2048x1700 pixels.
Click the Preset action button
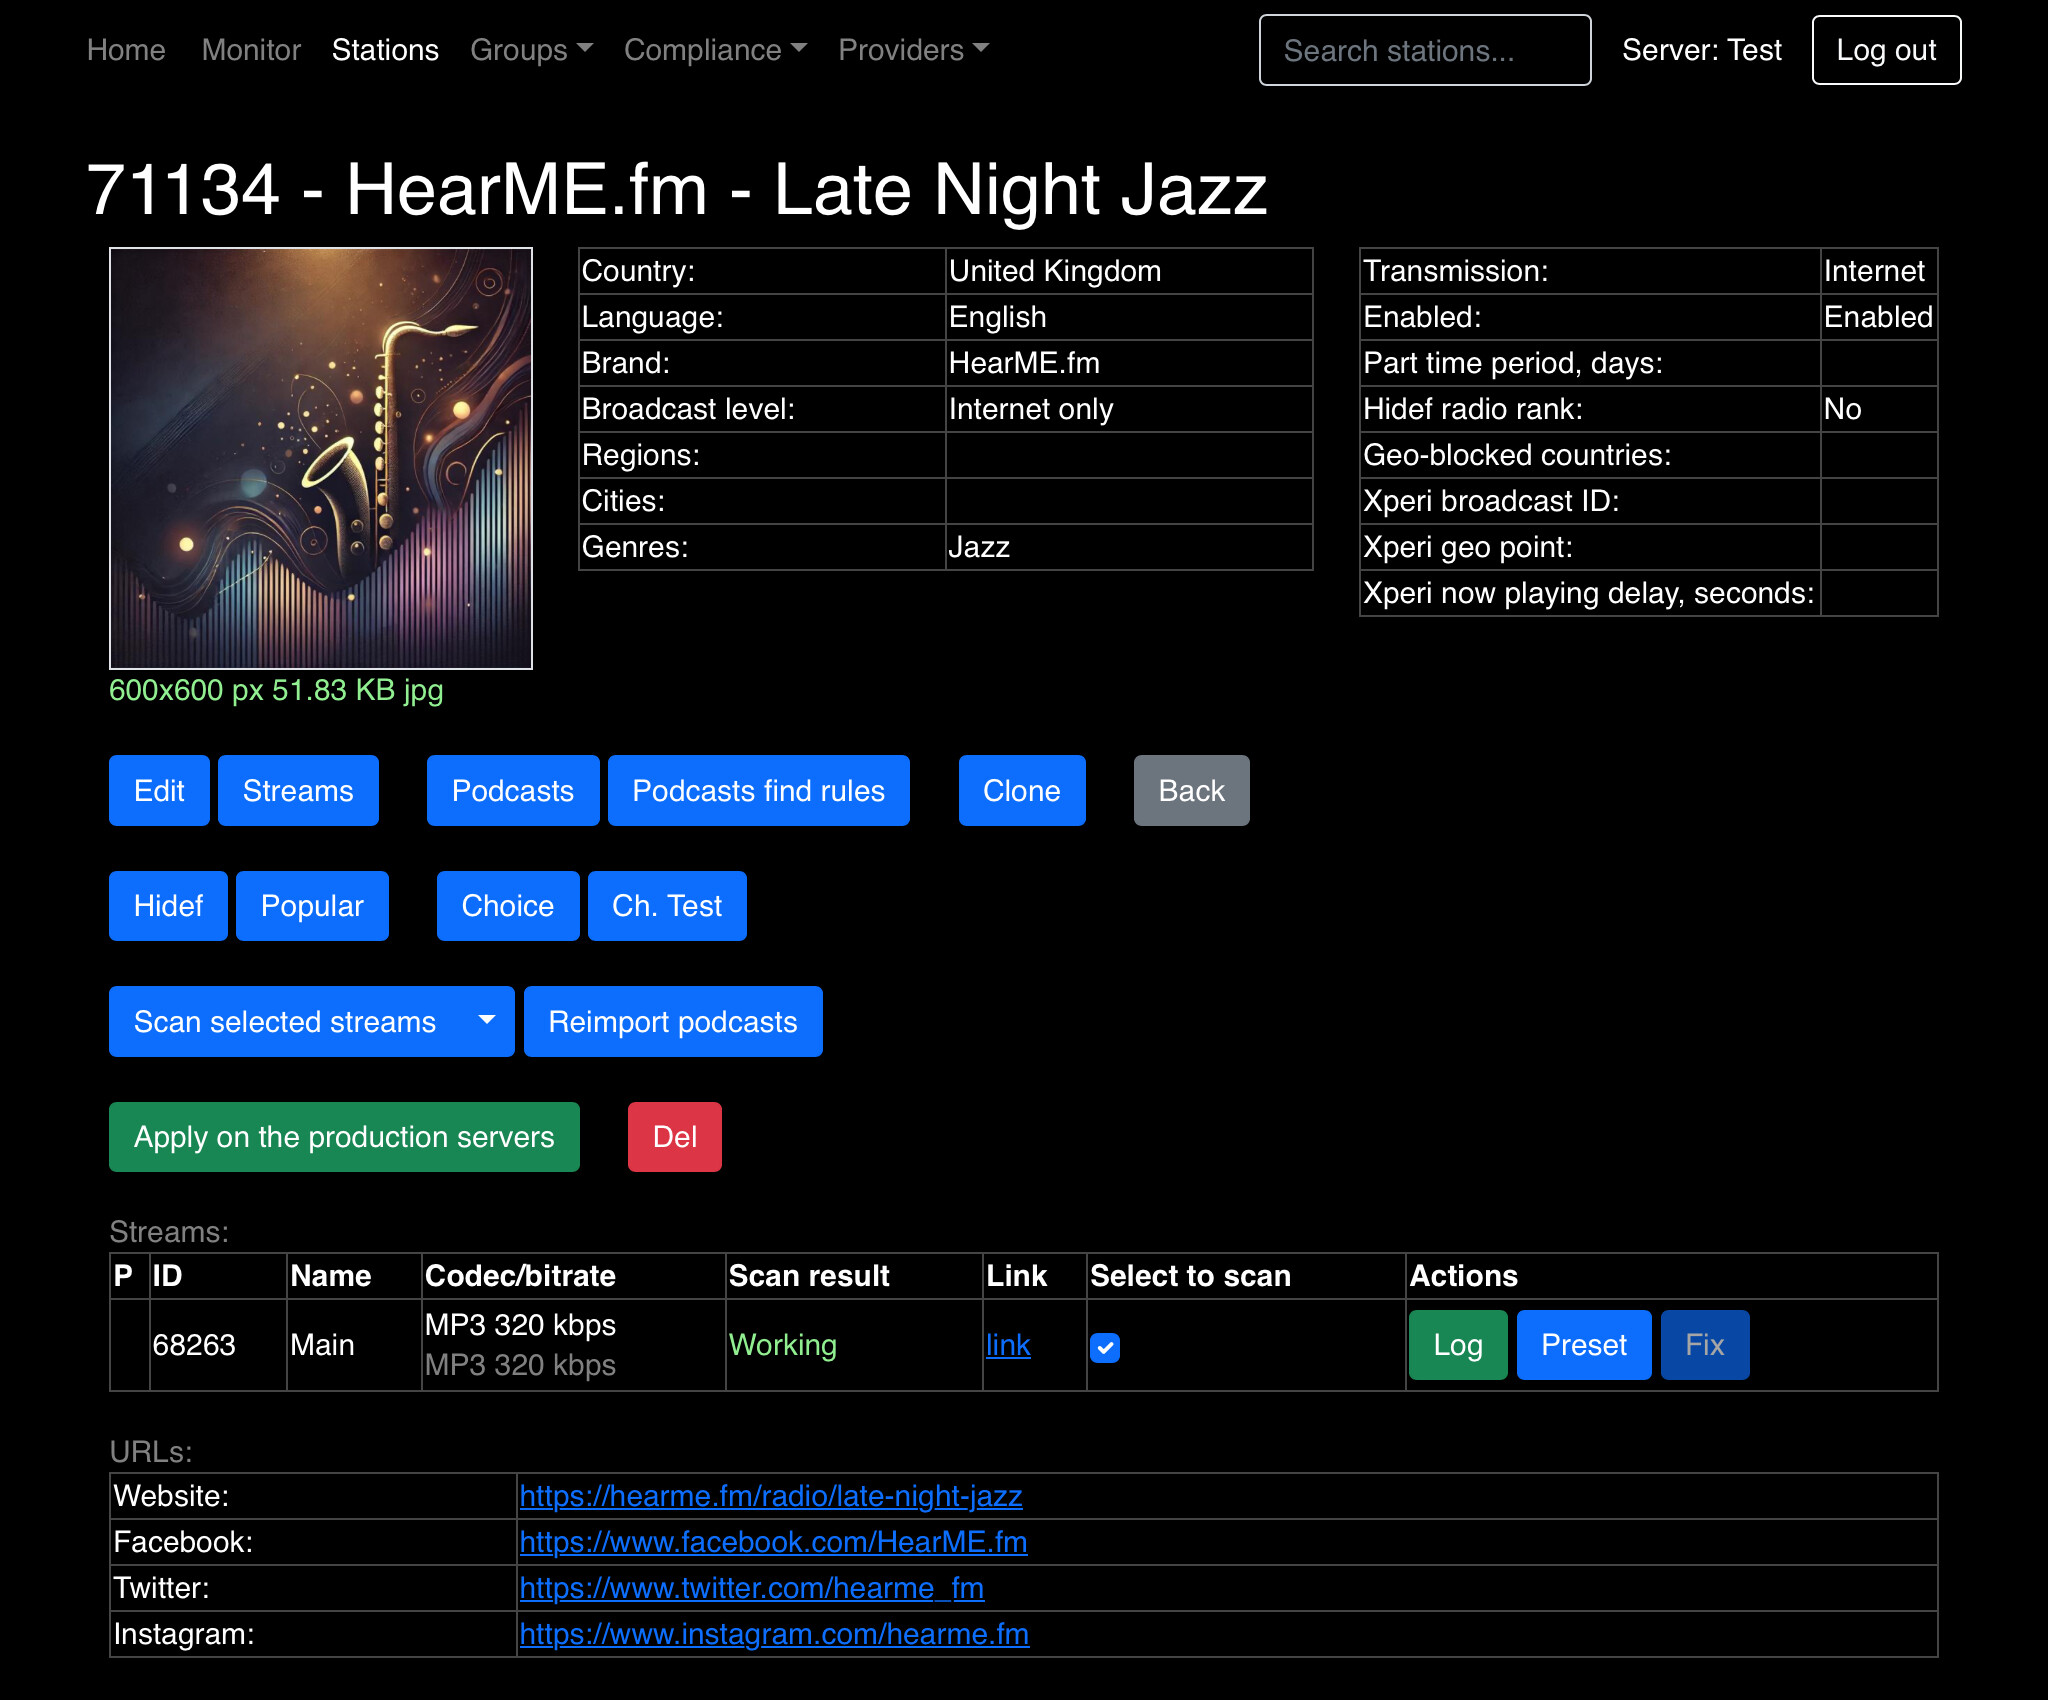pyautogui.click(x=1583, y=1345)
